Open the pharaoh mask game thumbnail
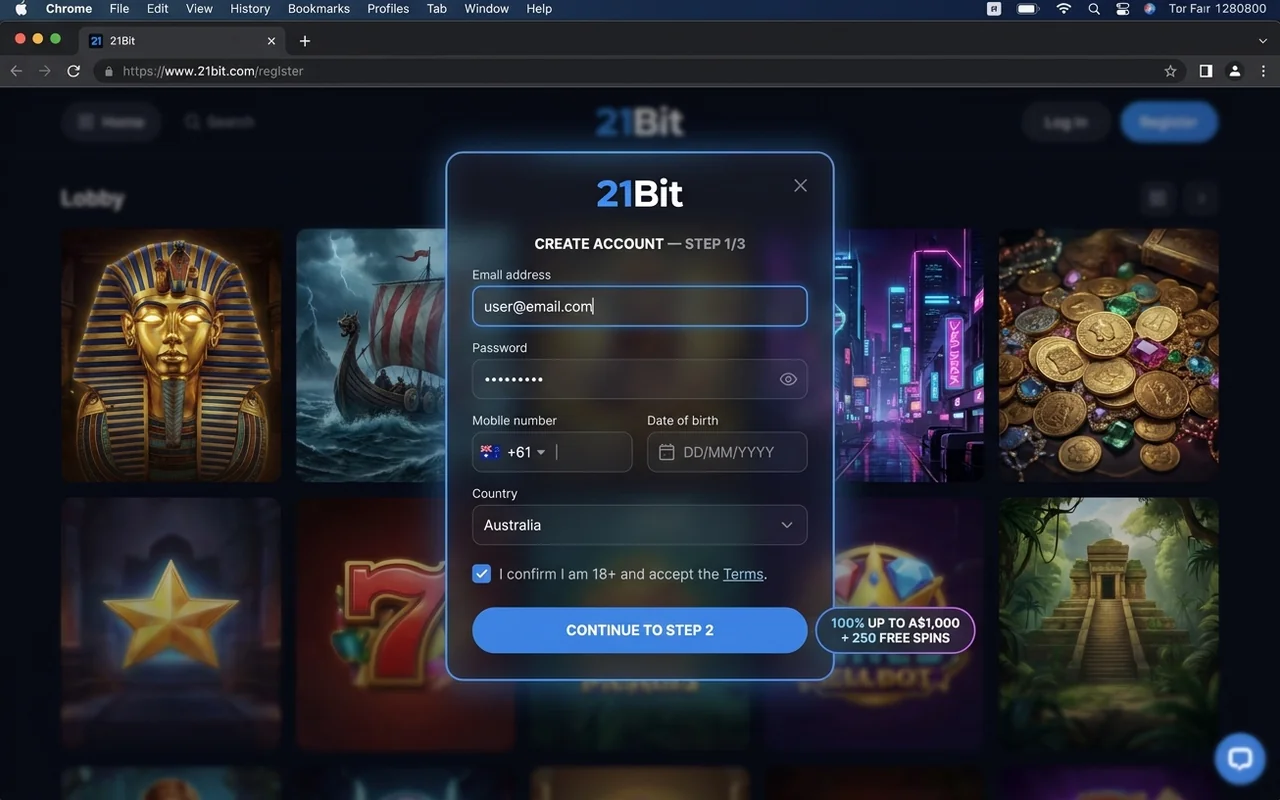The height and width of the screenshot is (800, 1280). 171,355
